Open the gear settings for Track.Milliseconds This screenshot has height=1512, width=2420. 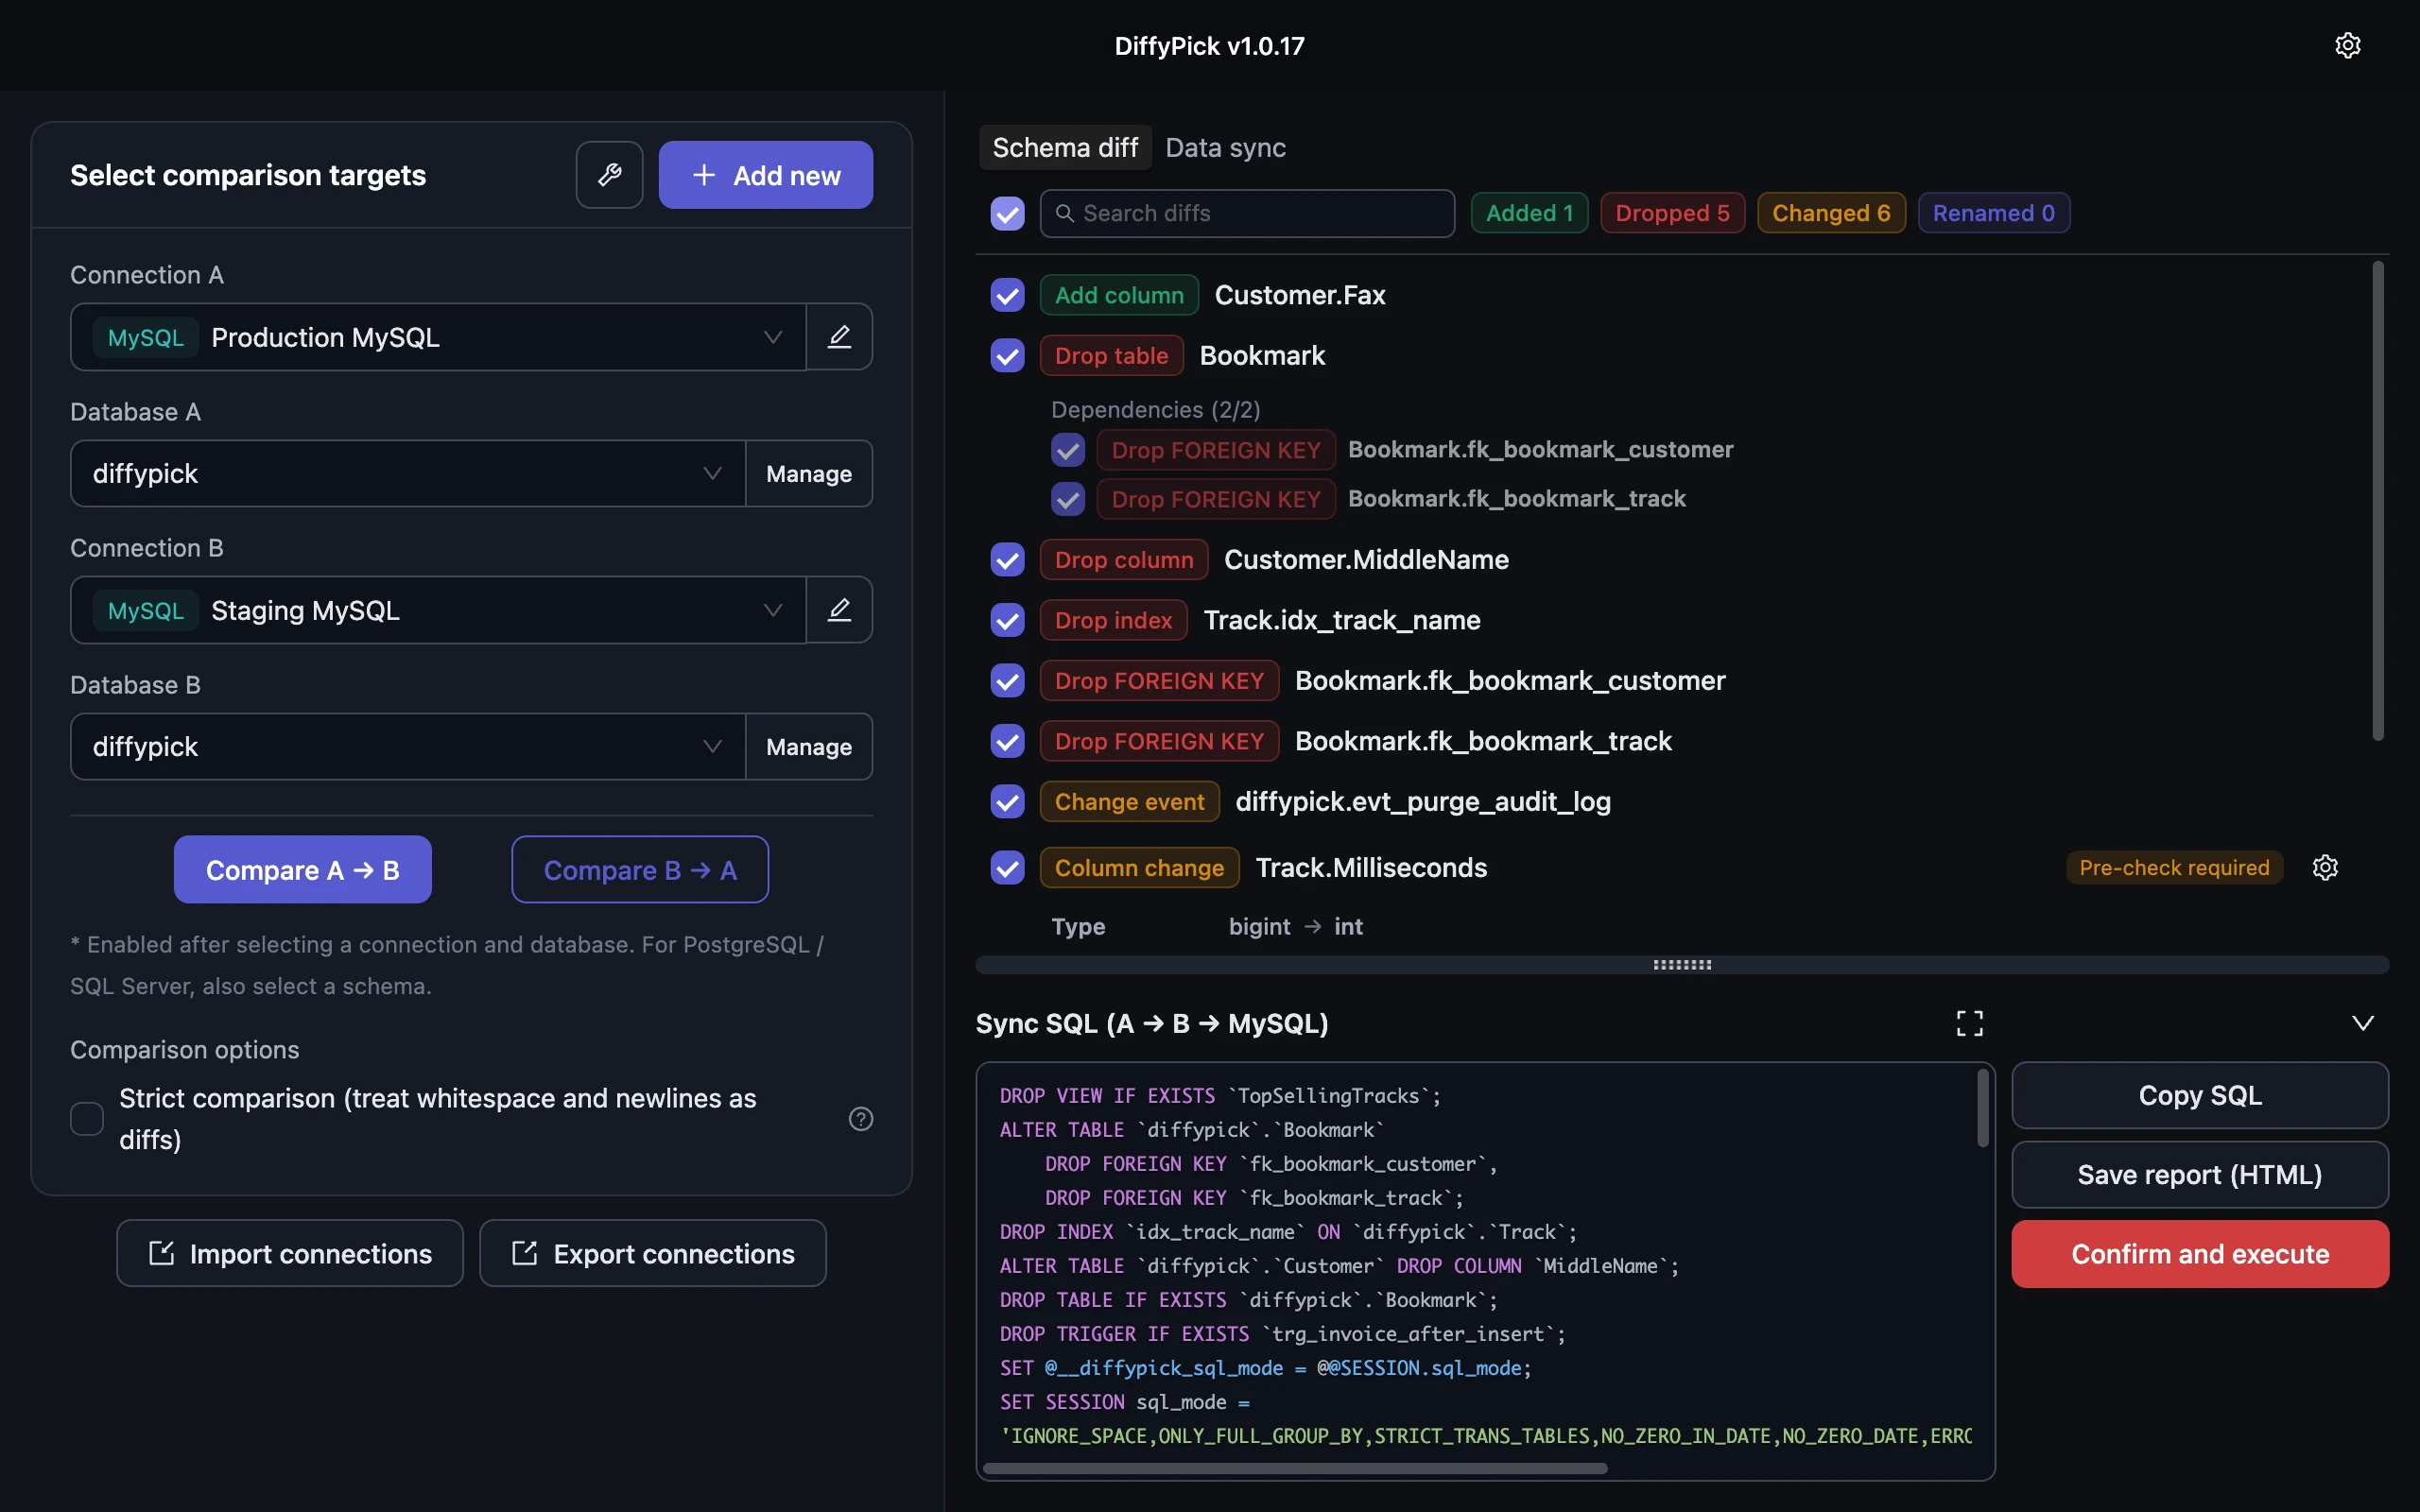pyautogui.click(x=2325, y=867)
